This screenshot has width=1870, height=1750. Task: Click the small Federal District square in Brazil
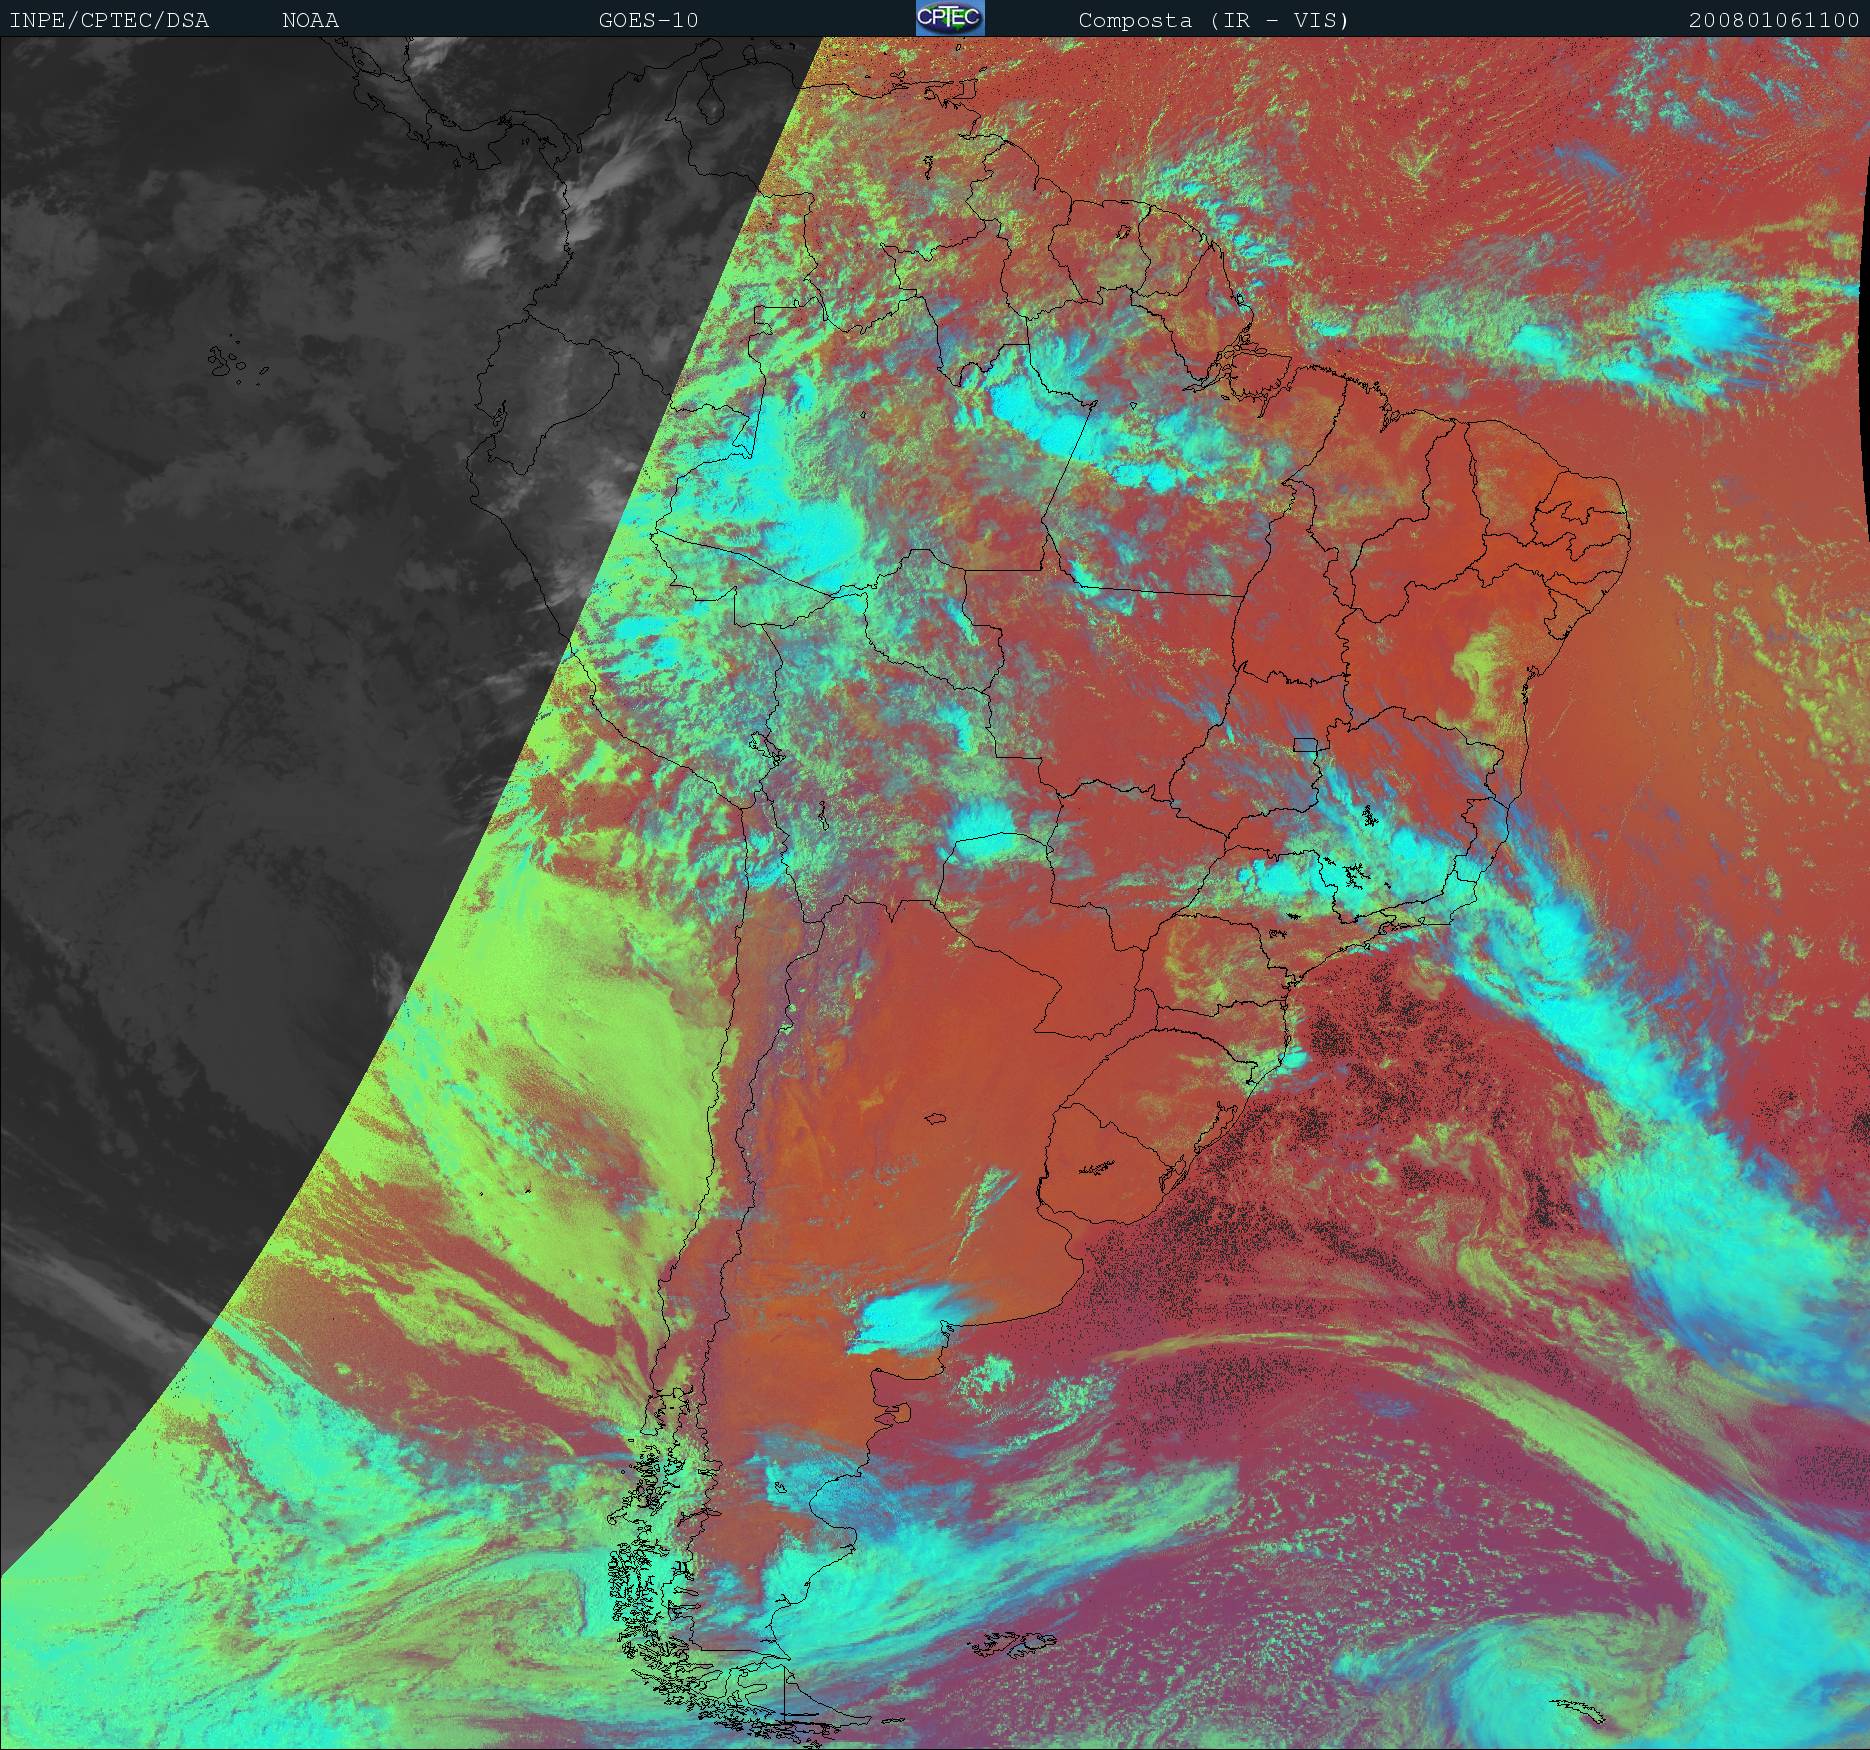1304,743
